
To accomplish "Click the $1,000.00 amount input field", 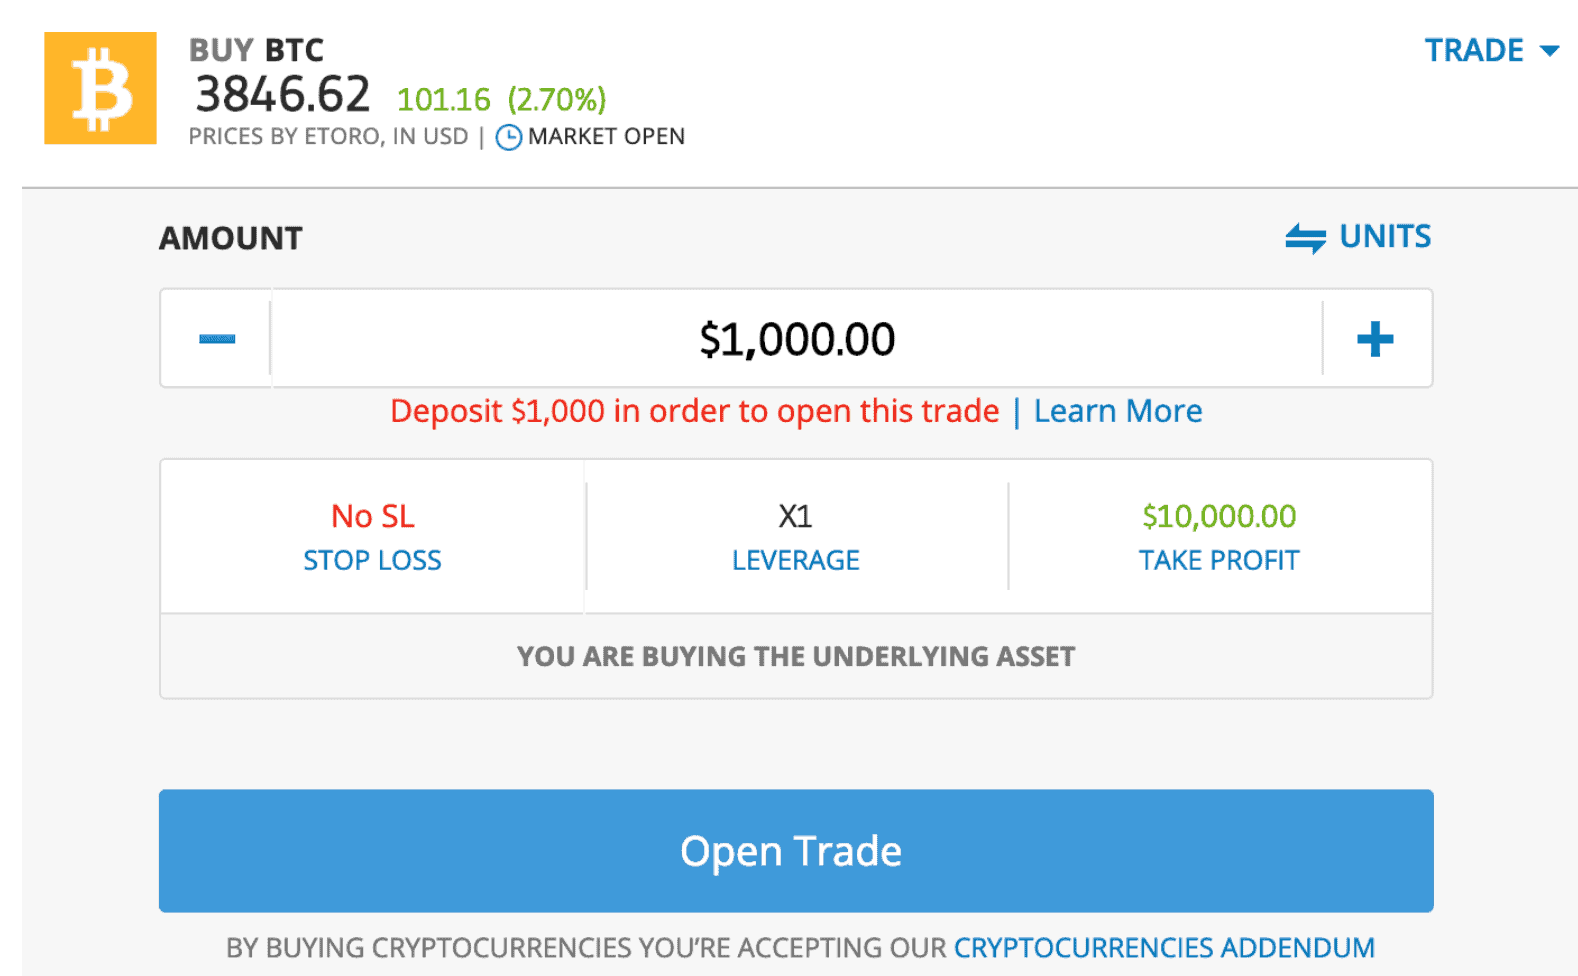I will [x=797, y=339].
